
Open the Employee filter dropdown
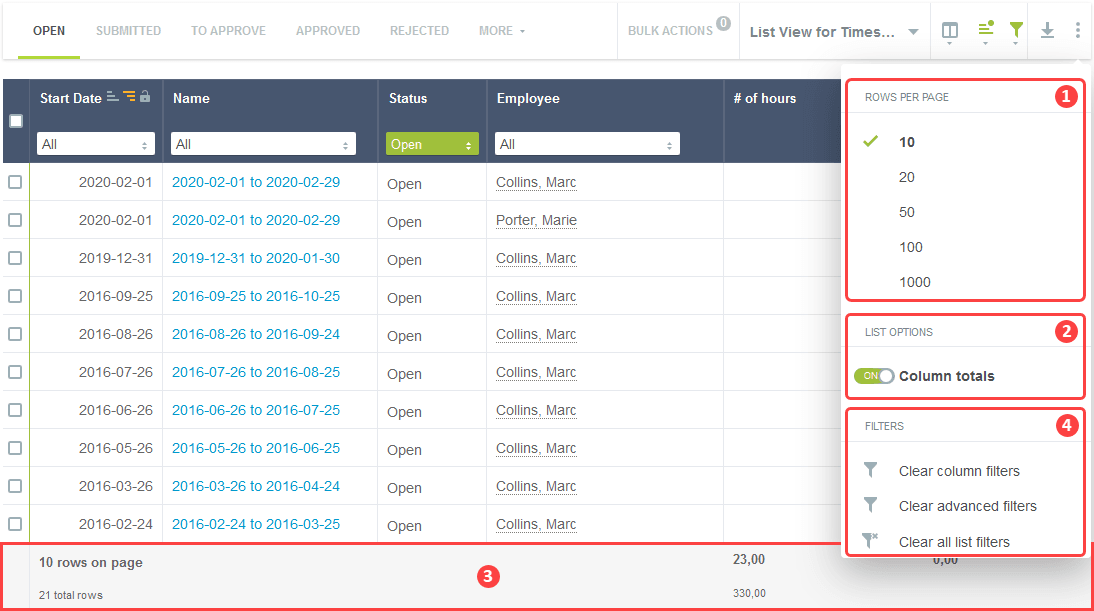[587, 144]
